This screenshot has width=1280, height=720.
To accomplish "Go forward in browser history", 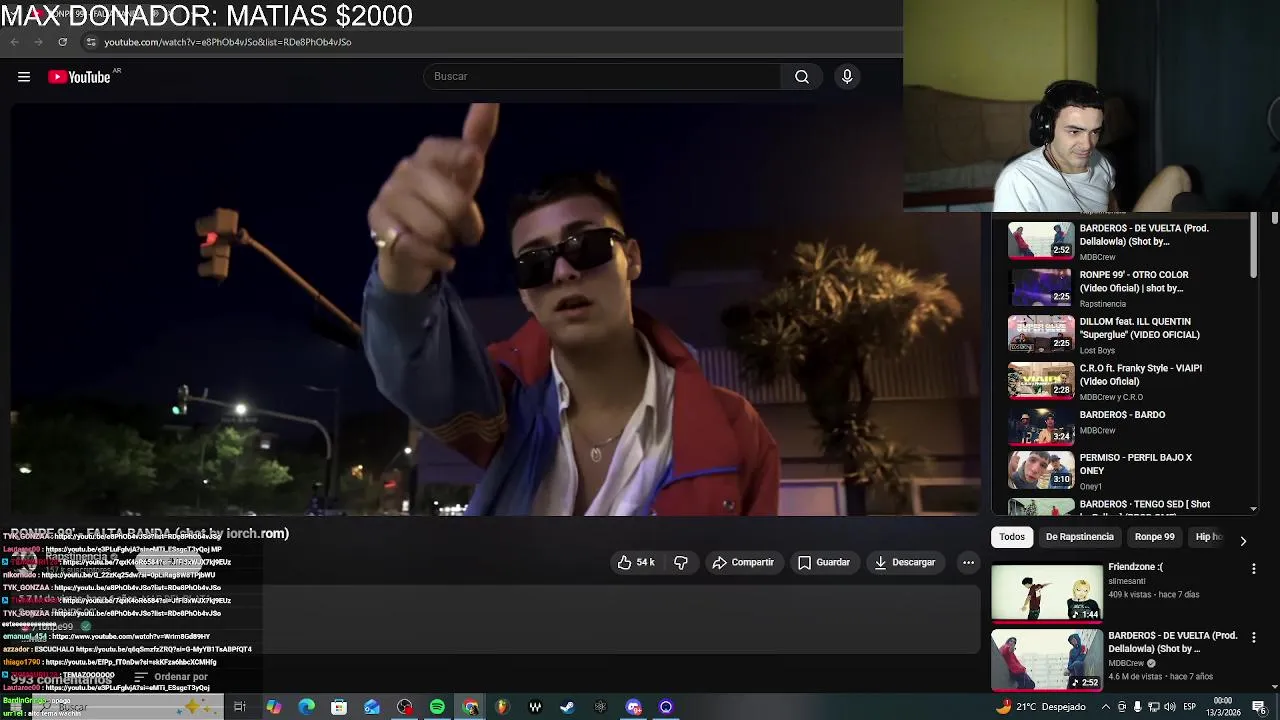I will (x=38, y=42).
